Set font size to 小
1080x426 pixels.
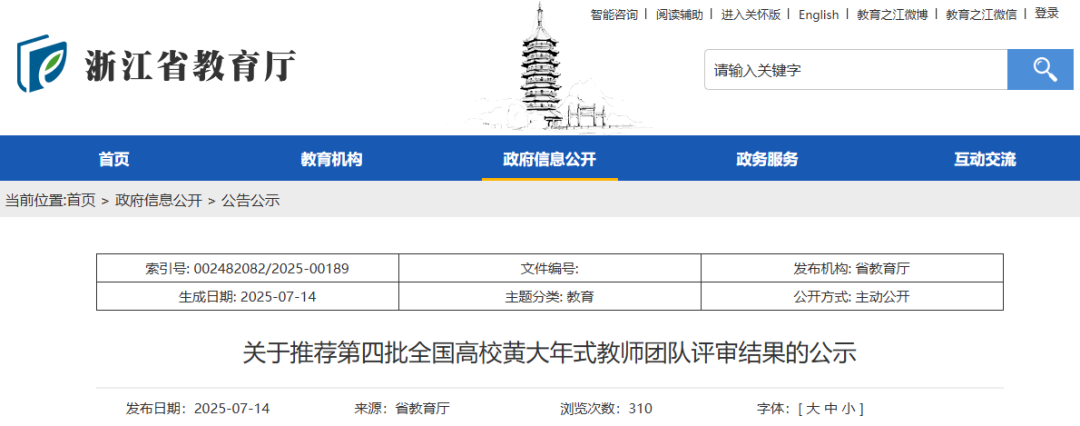[847, 409]
